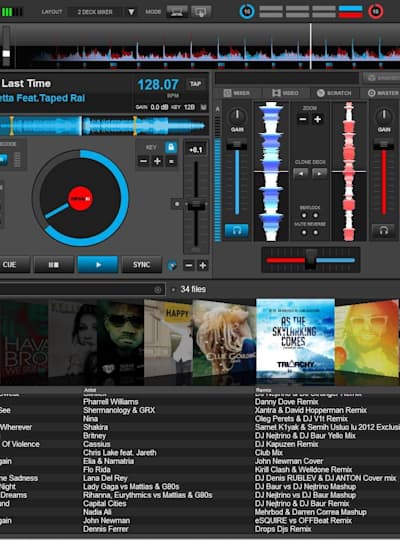
Task: Select the touchscreen mode icon
Action: [201, 12]
